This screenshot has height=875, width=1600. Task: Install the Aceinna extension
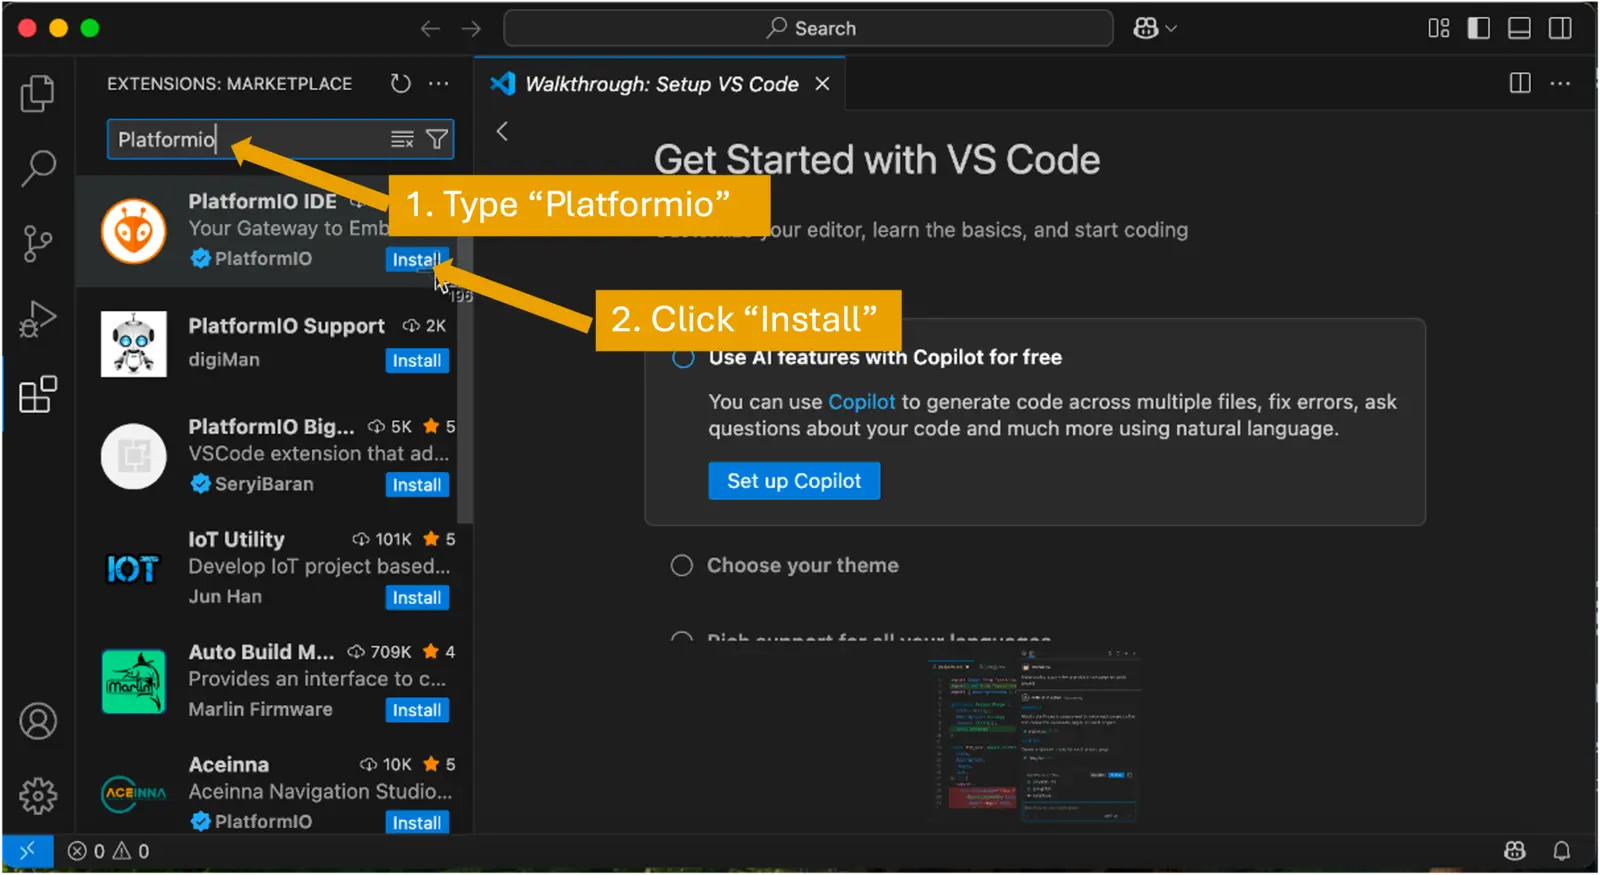click(417, 823)
